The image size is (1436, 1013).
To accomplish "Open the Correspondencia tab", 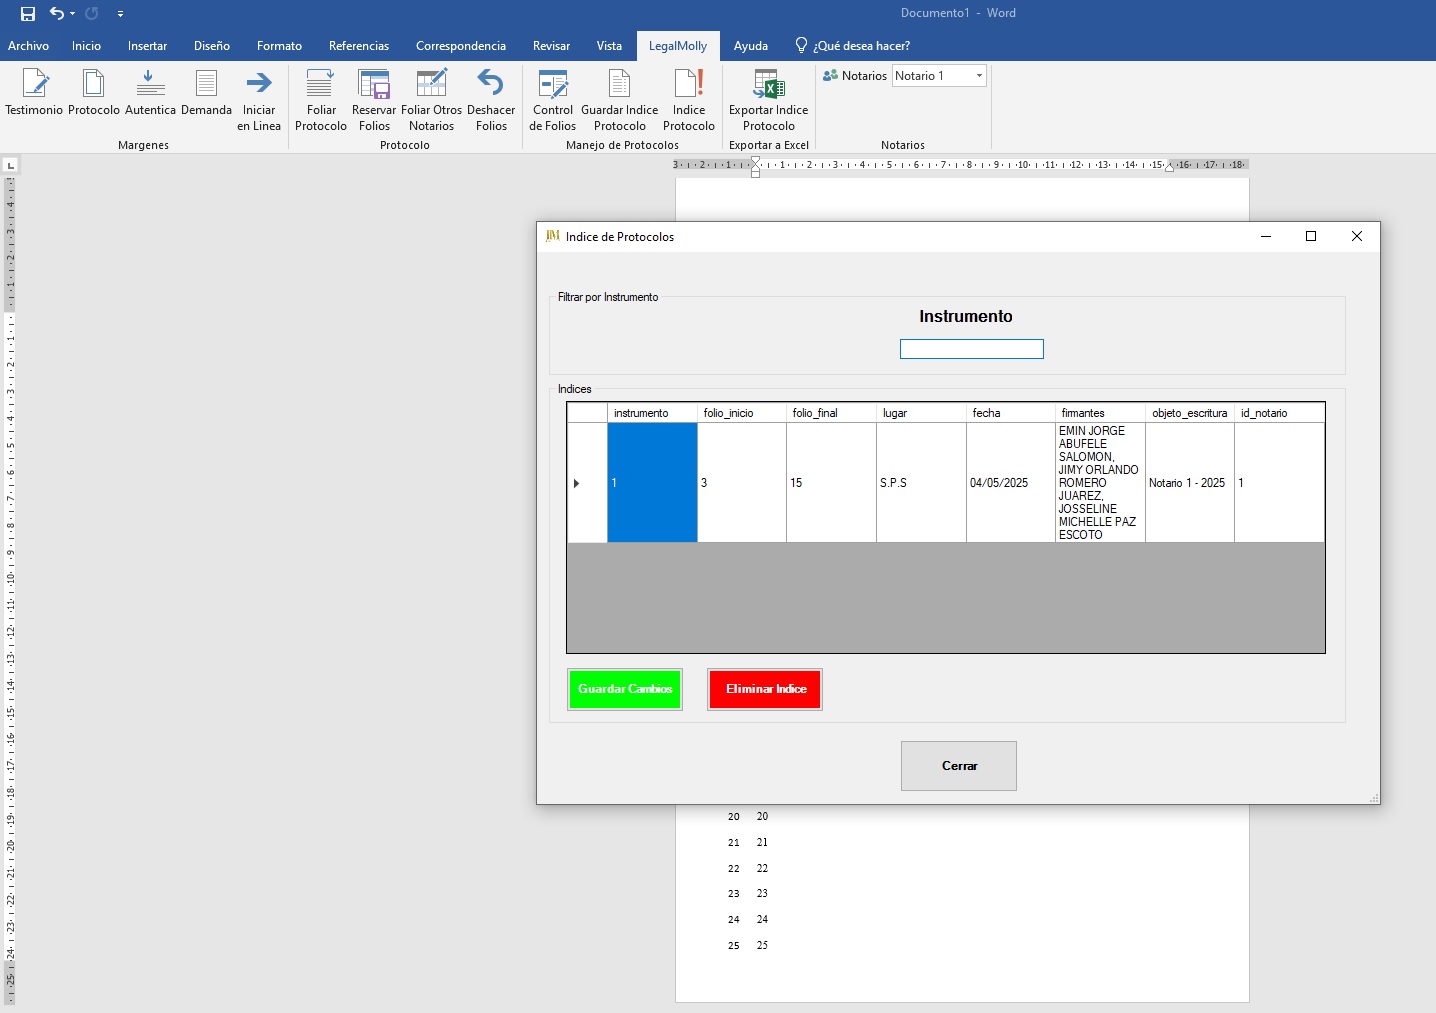I will [x=461, y=46].
